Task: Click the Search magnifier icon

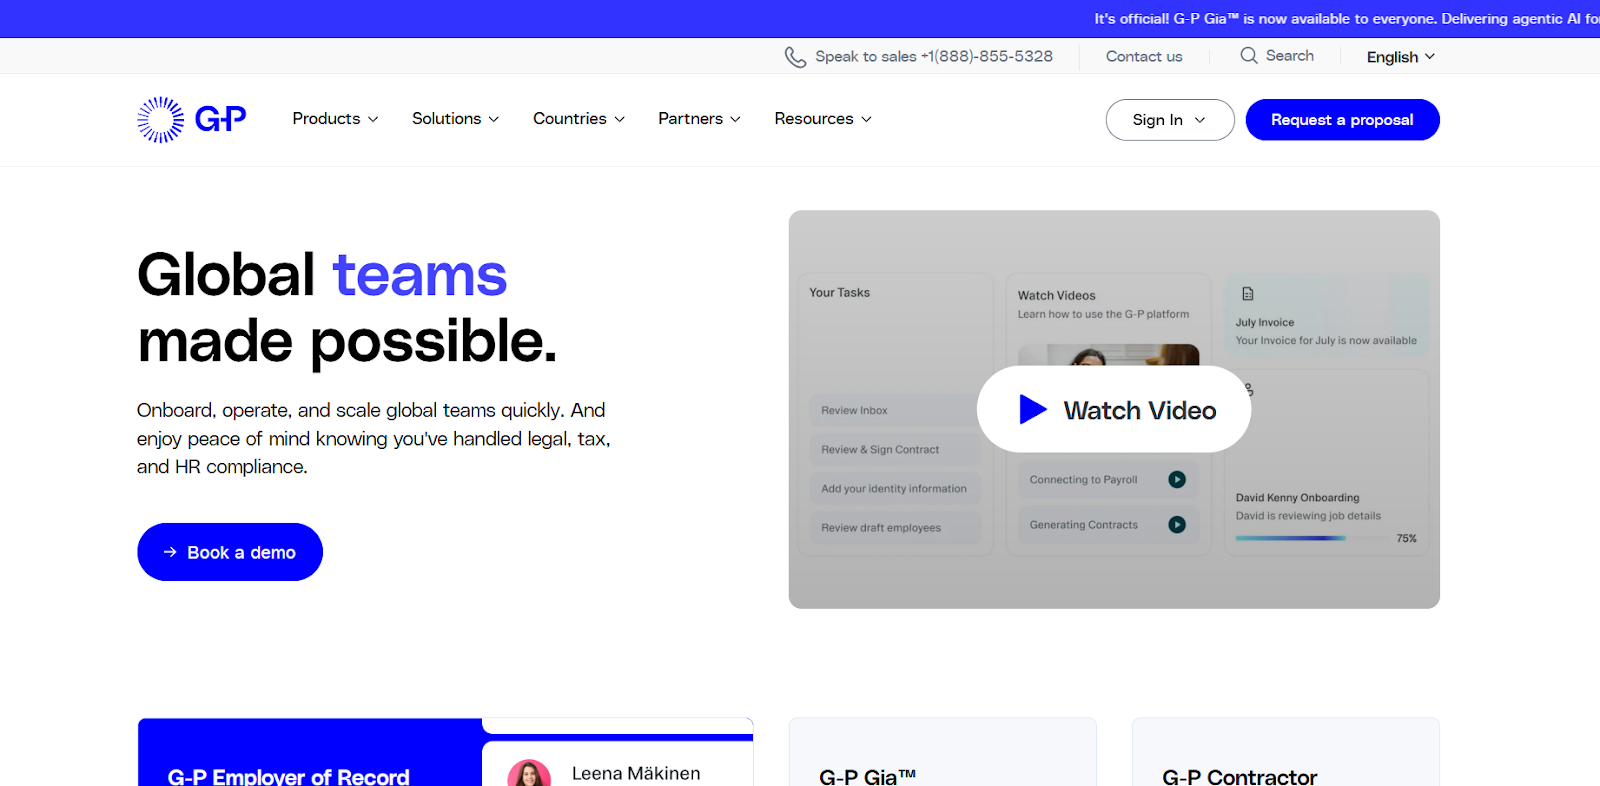Action: point(1249,56)
